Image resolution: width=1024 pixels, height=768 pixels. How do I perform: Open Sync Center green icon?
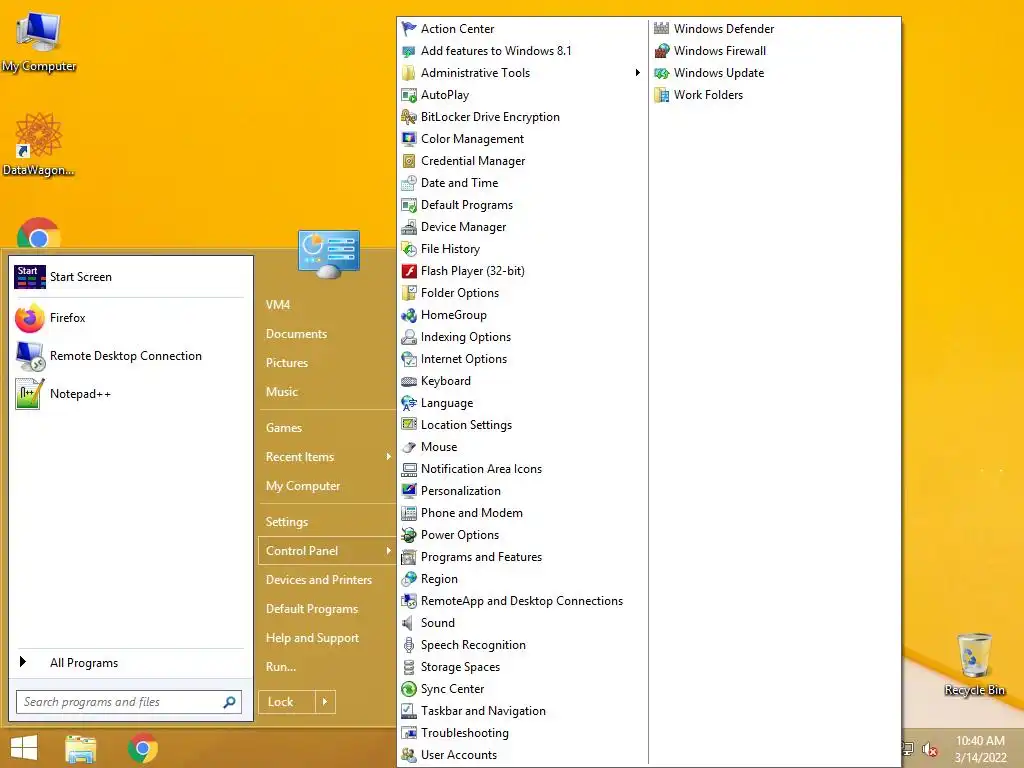pos(409,689)
